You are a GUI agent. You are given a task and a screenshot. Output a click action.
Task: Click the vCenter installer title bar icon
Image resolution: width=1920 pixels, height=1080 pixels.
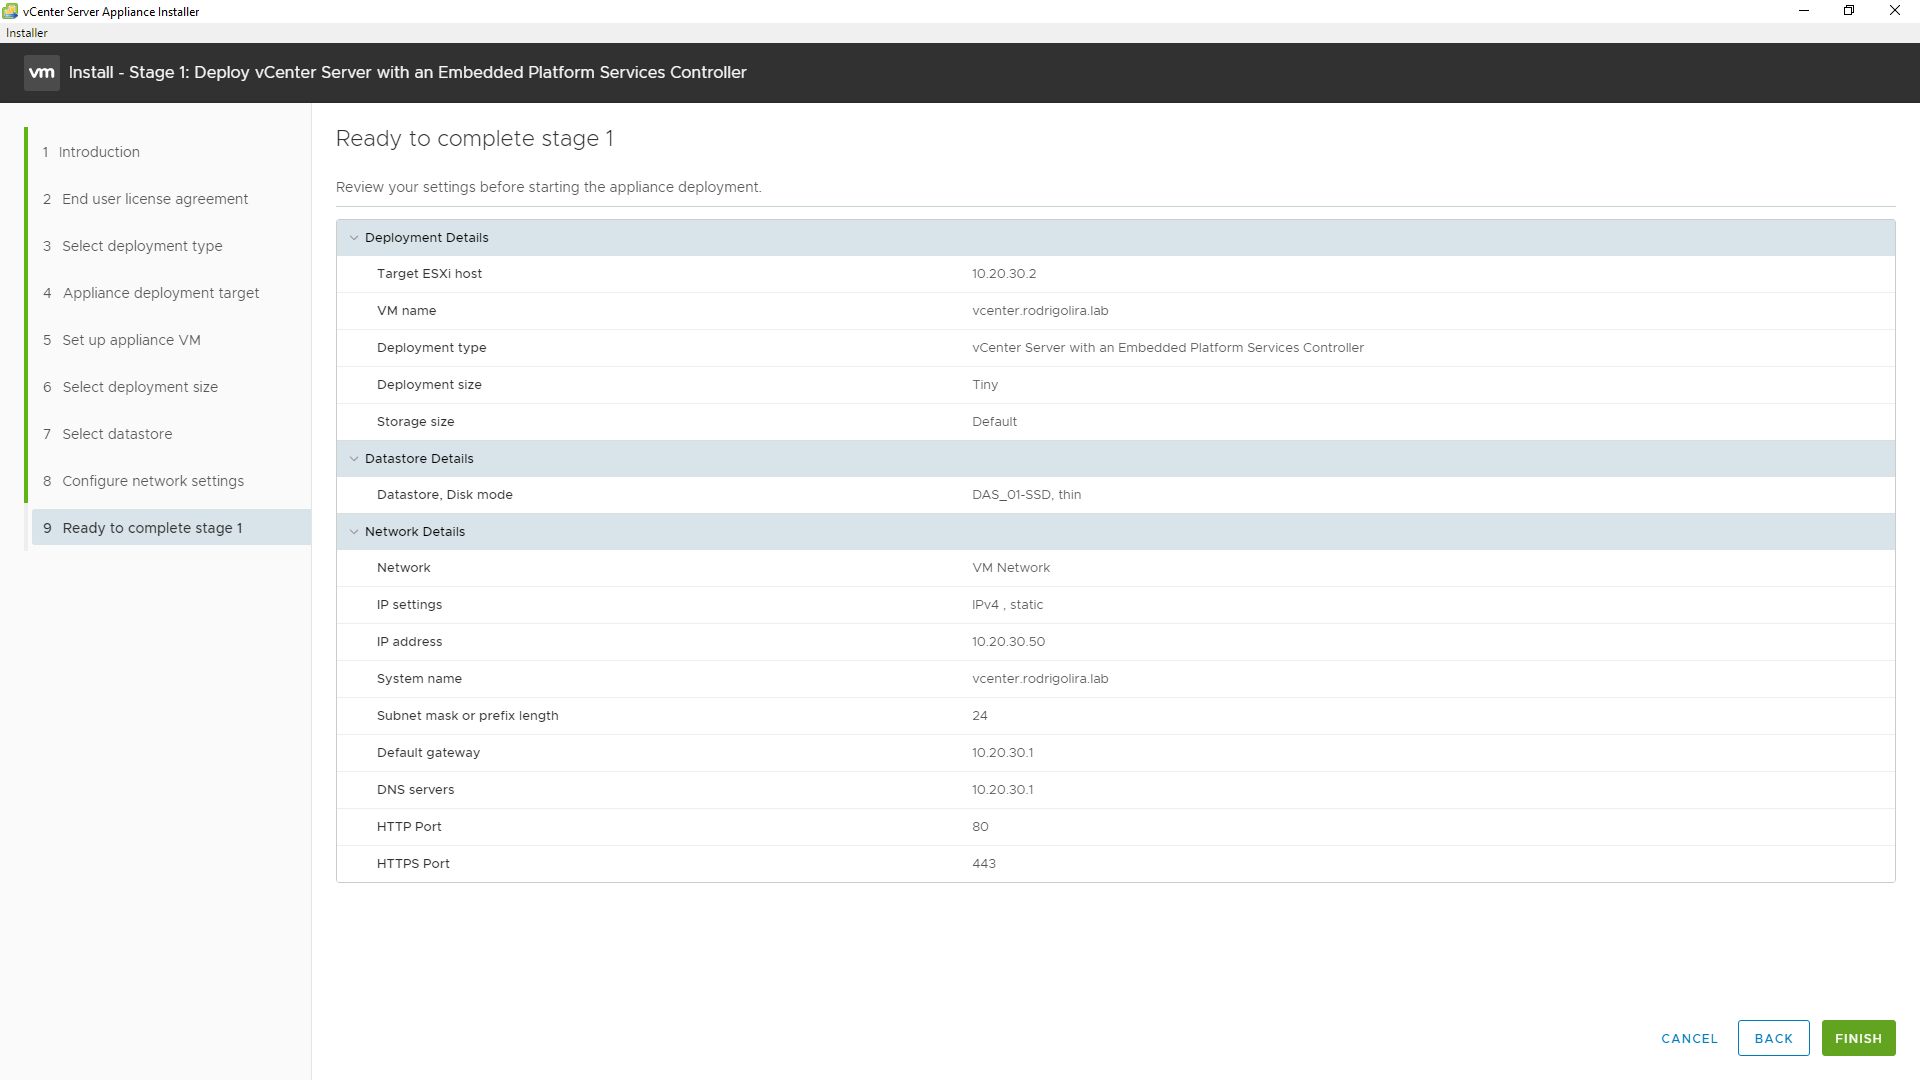coord(10,11)
